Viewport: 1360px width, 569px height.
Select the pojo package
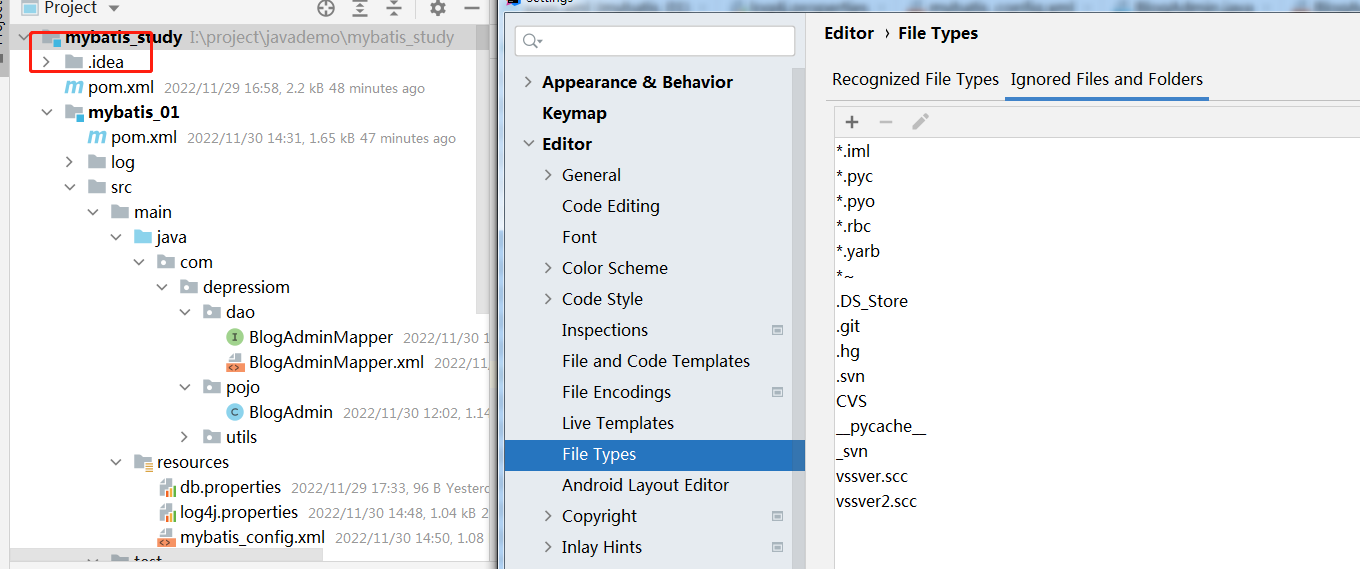coord(243,387)
